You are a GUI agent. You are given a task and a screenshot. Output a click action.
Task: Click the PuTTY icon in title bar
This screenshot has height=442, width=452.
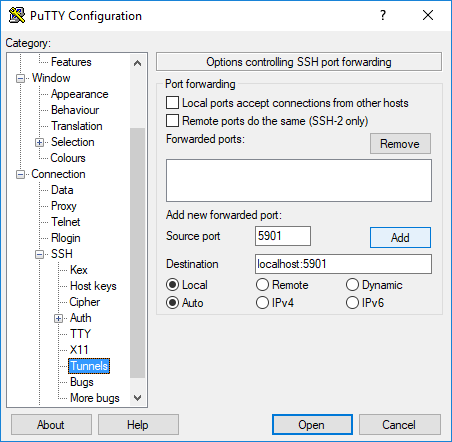(17, 15)
